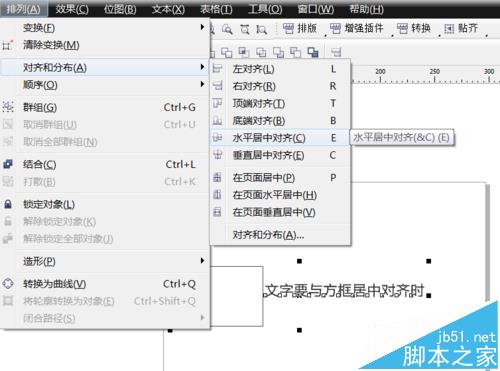Choose 转换为曲线(V) menu item
The width and height of the screenshot is (500, 371).
click(x=105, y=284)
